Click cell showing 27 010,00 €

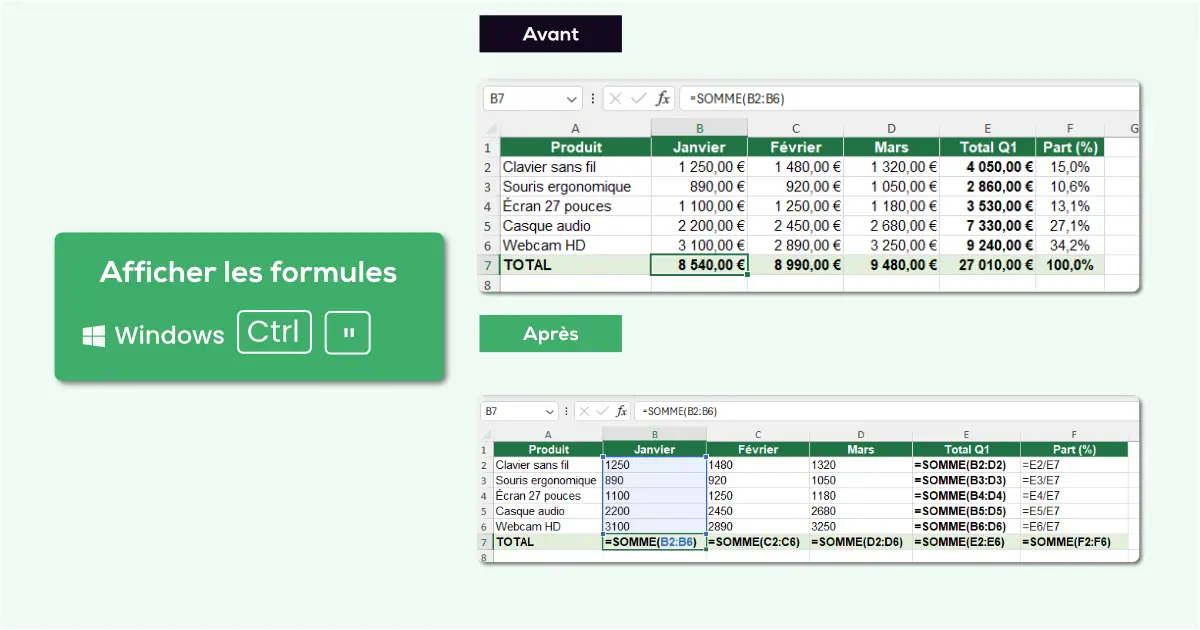click(x=987, y=265)
